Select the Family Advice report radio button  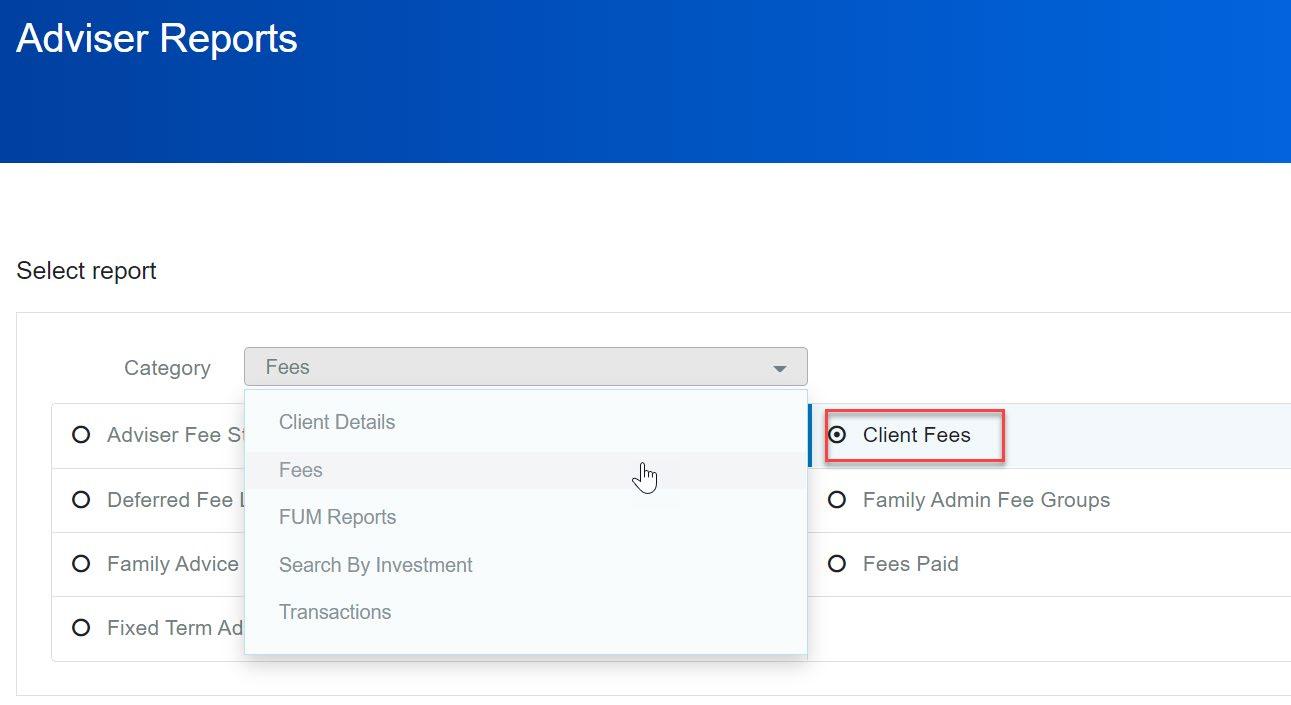tap(81, 564)
